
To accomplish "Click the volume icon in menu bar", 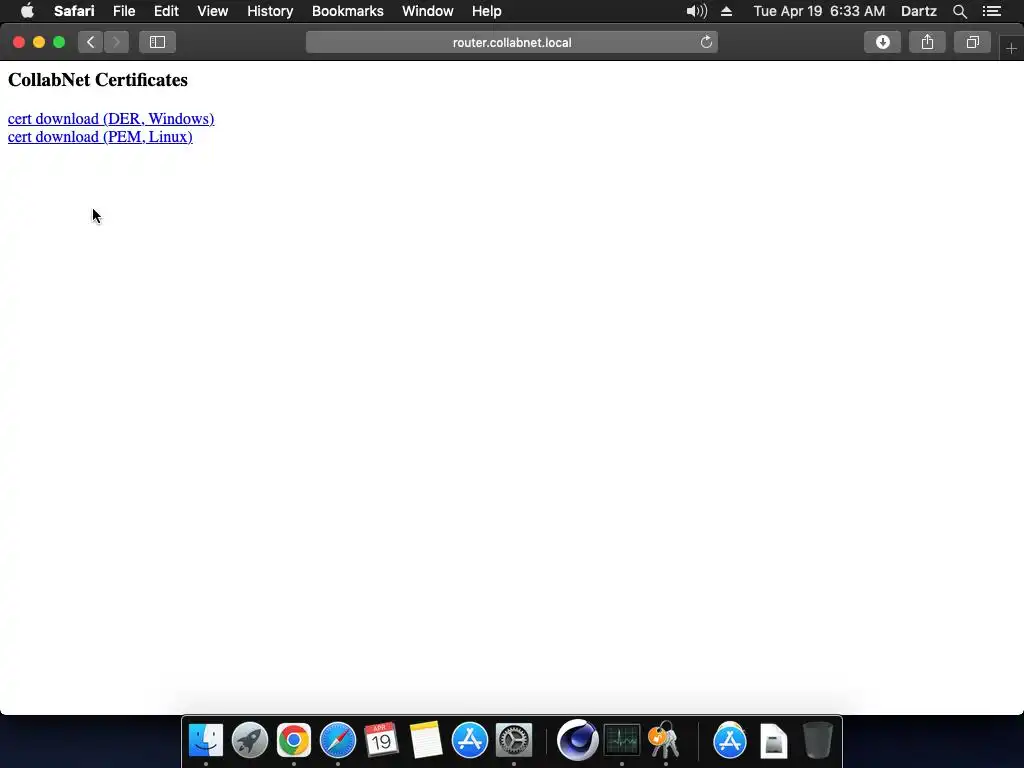I will click(x=697, y=11).
